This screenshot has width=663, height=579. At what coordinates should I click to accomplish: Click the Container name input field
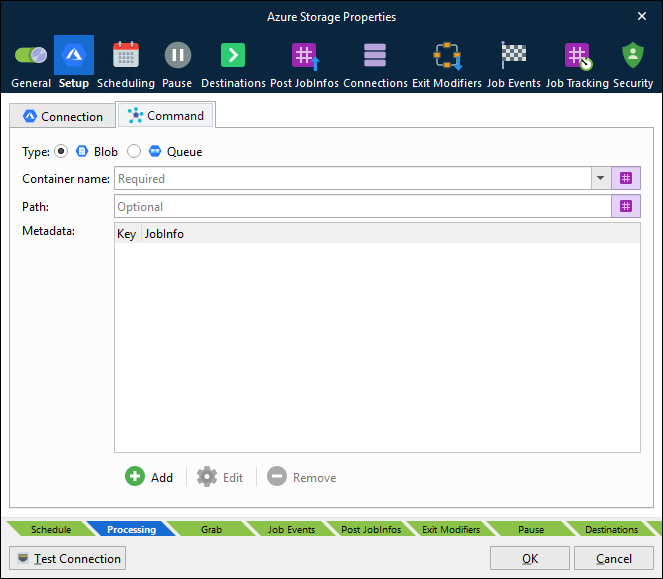point(352,178)
